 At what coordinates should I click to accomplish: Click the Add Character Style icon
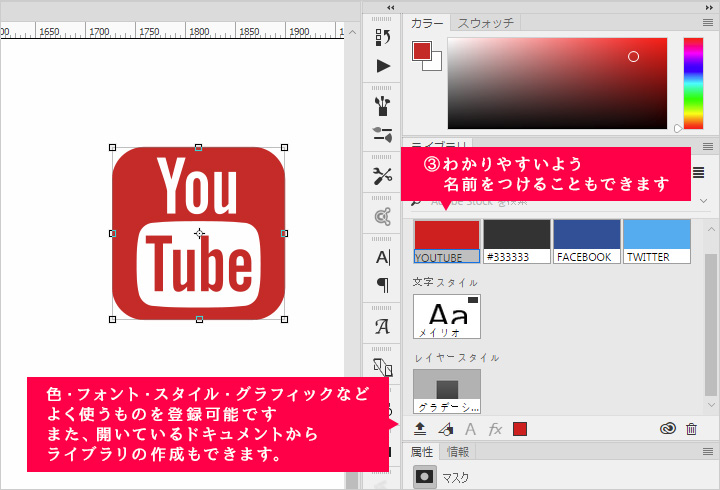point(470,429)
